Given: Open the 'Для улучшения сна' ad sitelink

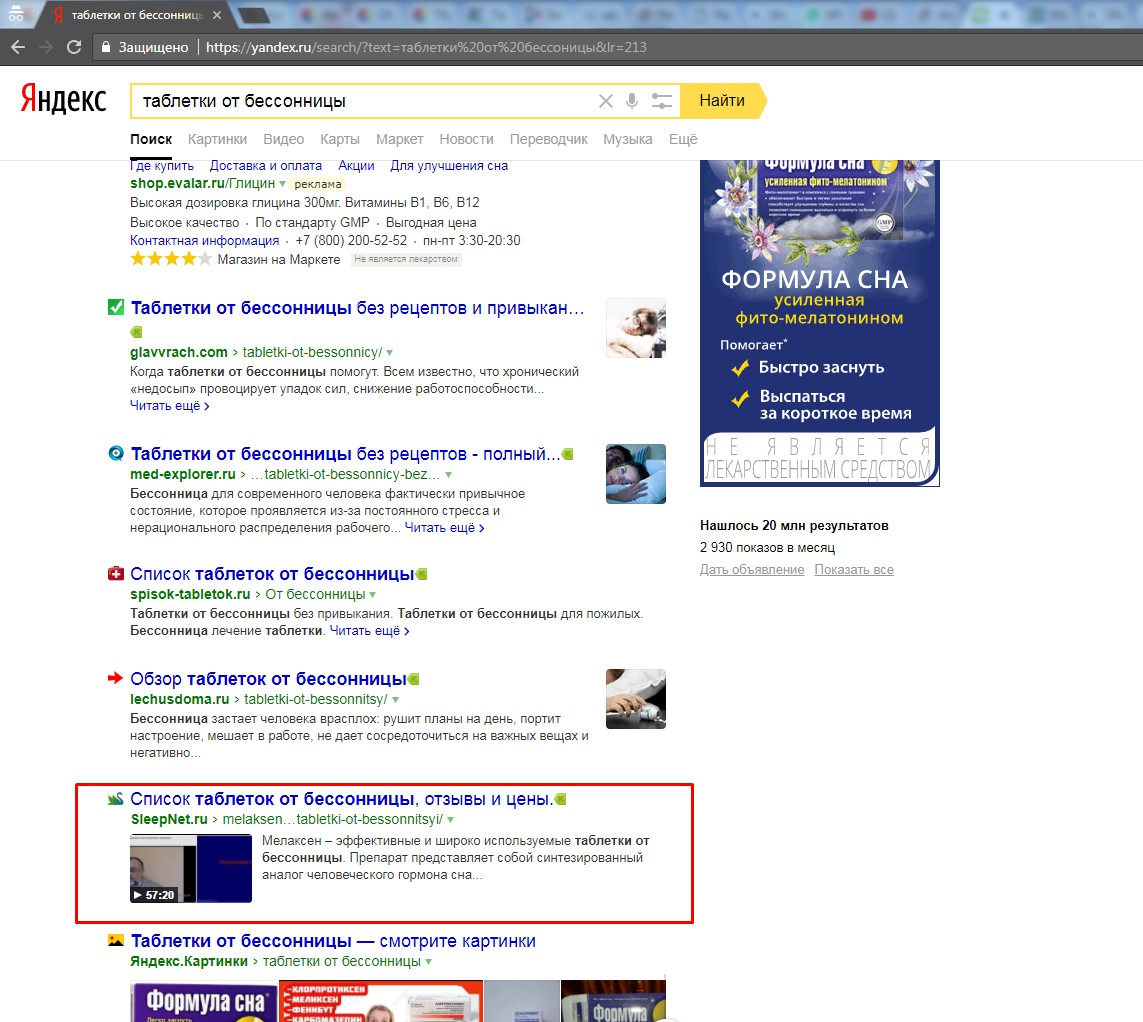Looking at the screenshot, I should 449,165.
